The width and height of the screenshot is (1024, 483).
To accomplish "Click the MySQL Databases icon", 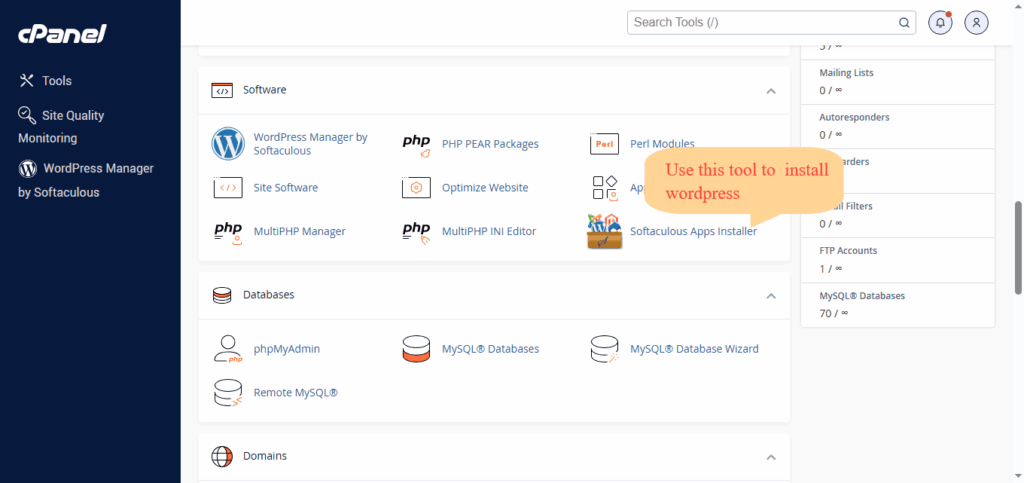I will coord(416,349).
